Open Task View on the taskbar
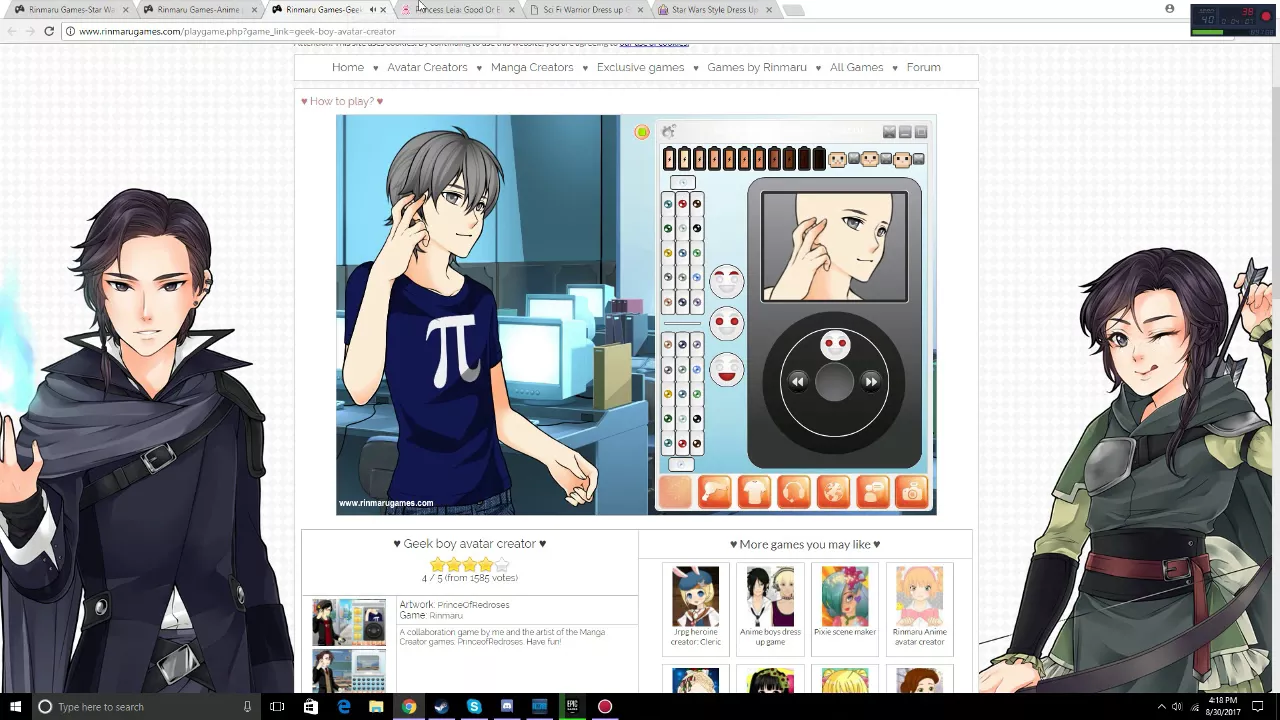This screenshot has width=1280, height=720. pos(277,707)
